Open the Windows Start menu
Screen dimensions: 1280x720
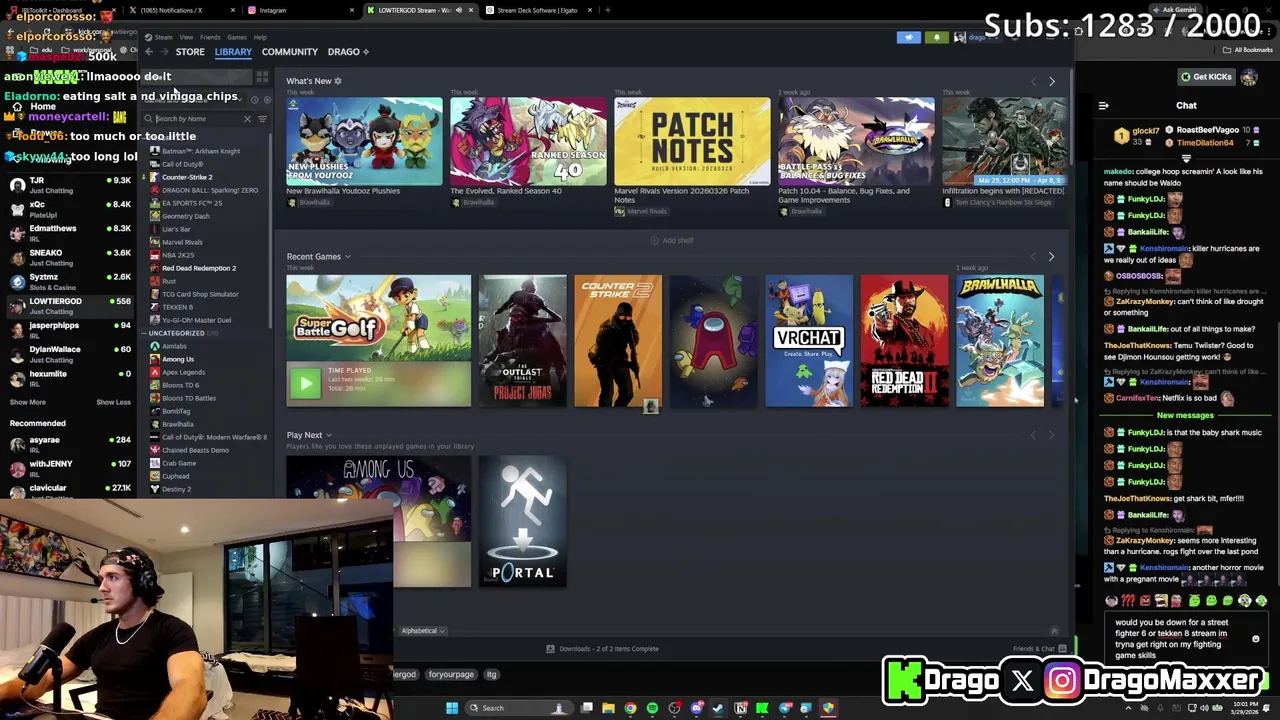tap(452, 708)
